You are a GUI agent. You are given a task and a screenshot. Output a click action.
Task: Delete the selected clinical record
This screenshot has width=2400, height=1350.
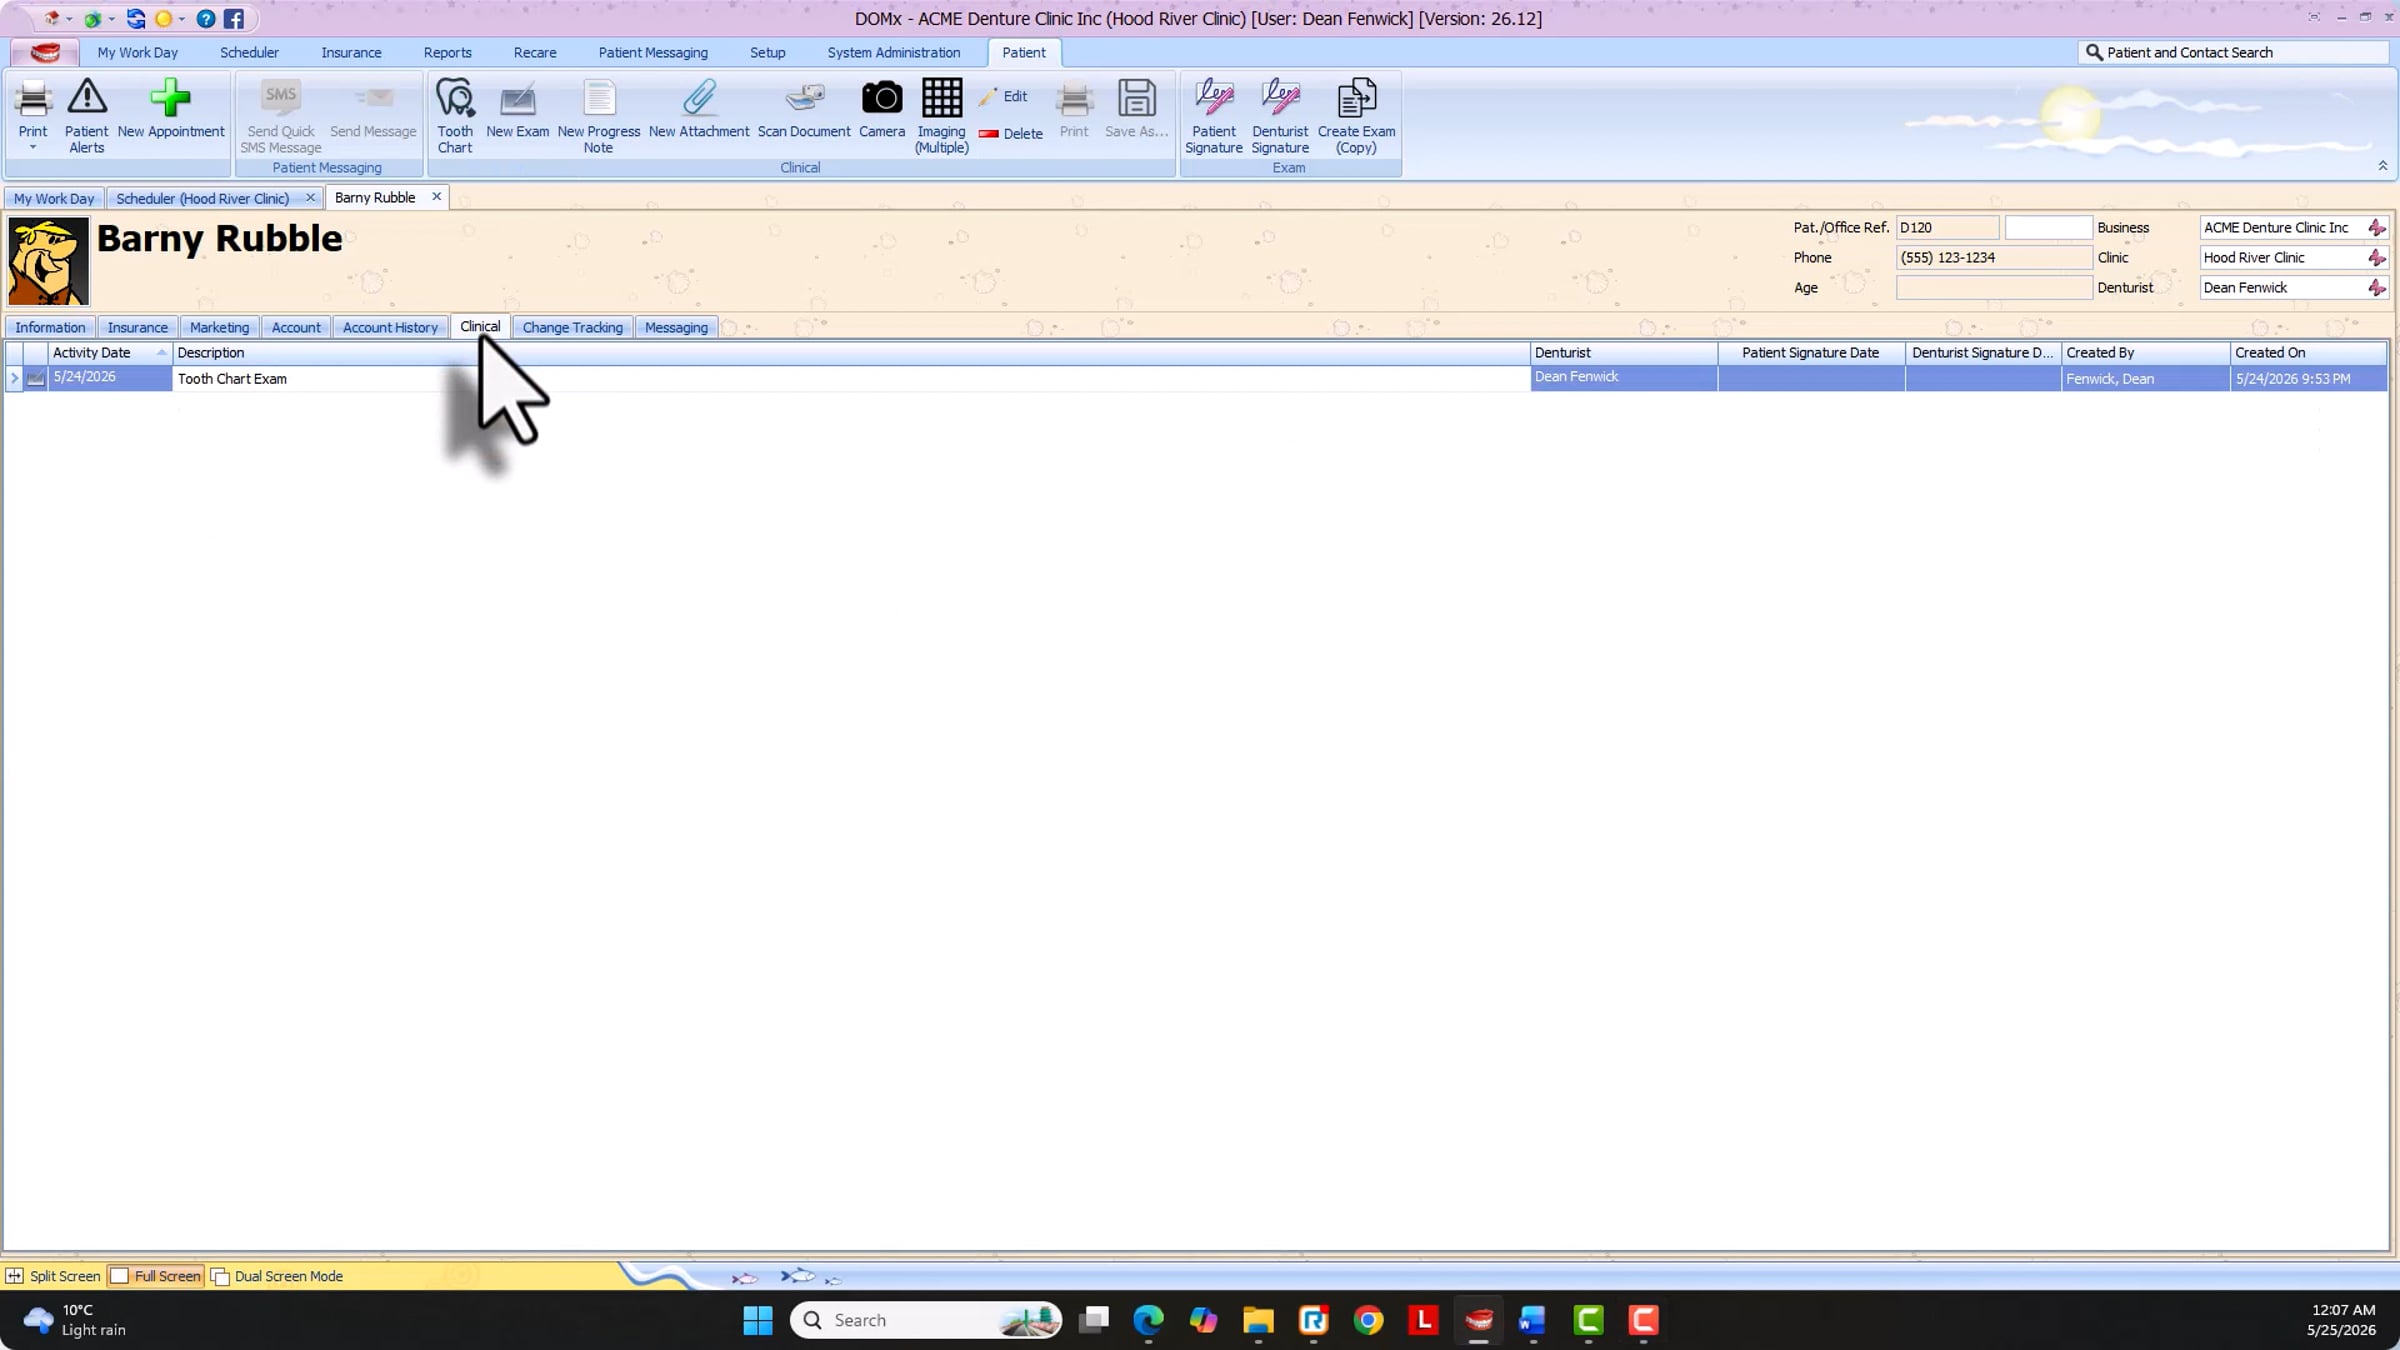pos(1011,133)
